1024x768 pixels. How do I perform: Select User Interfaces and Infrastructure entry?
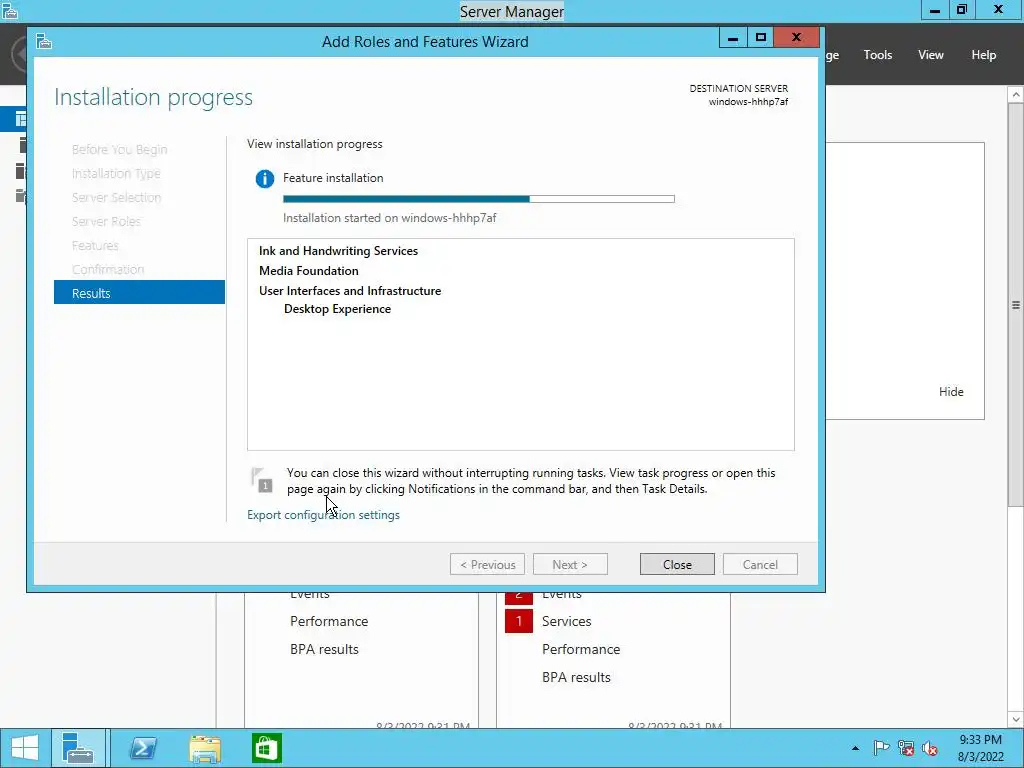(x=350, y=291)
